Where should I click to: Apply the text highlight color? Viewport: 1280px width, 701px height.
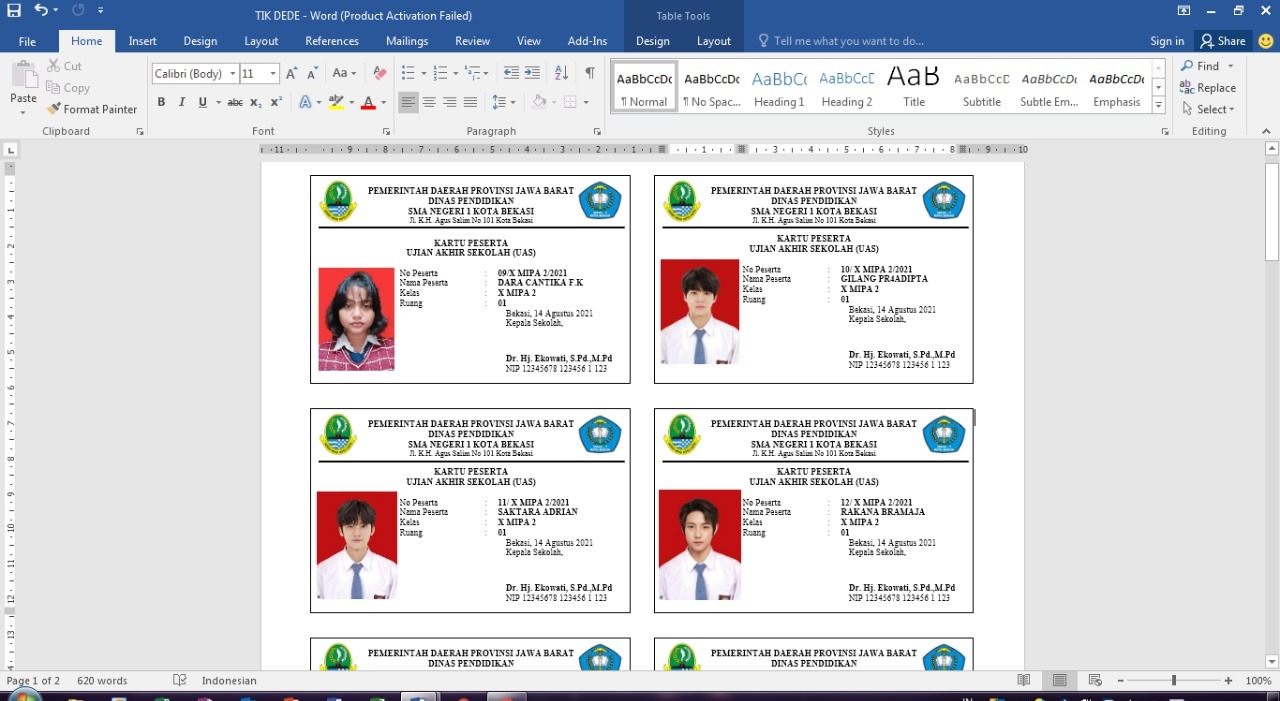(336, 102)
